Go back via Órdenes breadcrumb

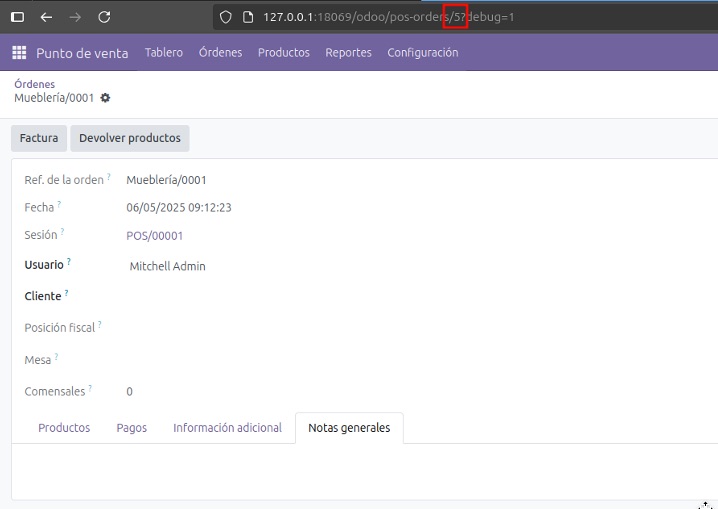point(35,84)
